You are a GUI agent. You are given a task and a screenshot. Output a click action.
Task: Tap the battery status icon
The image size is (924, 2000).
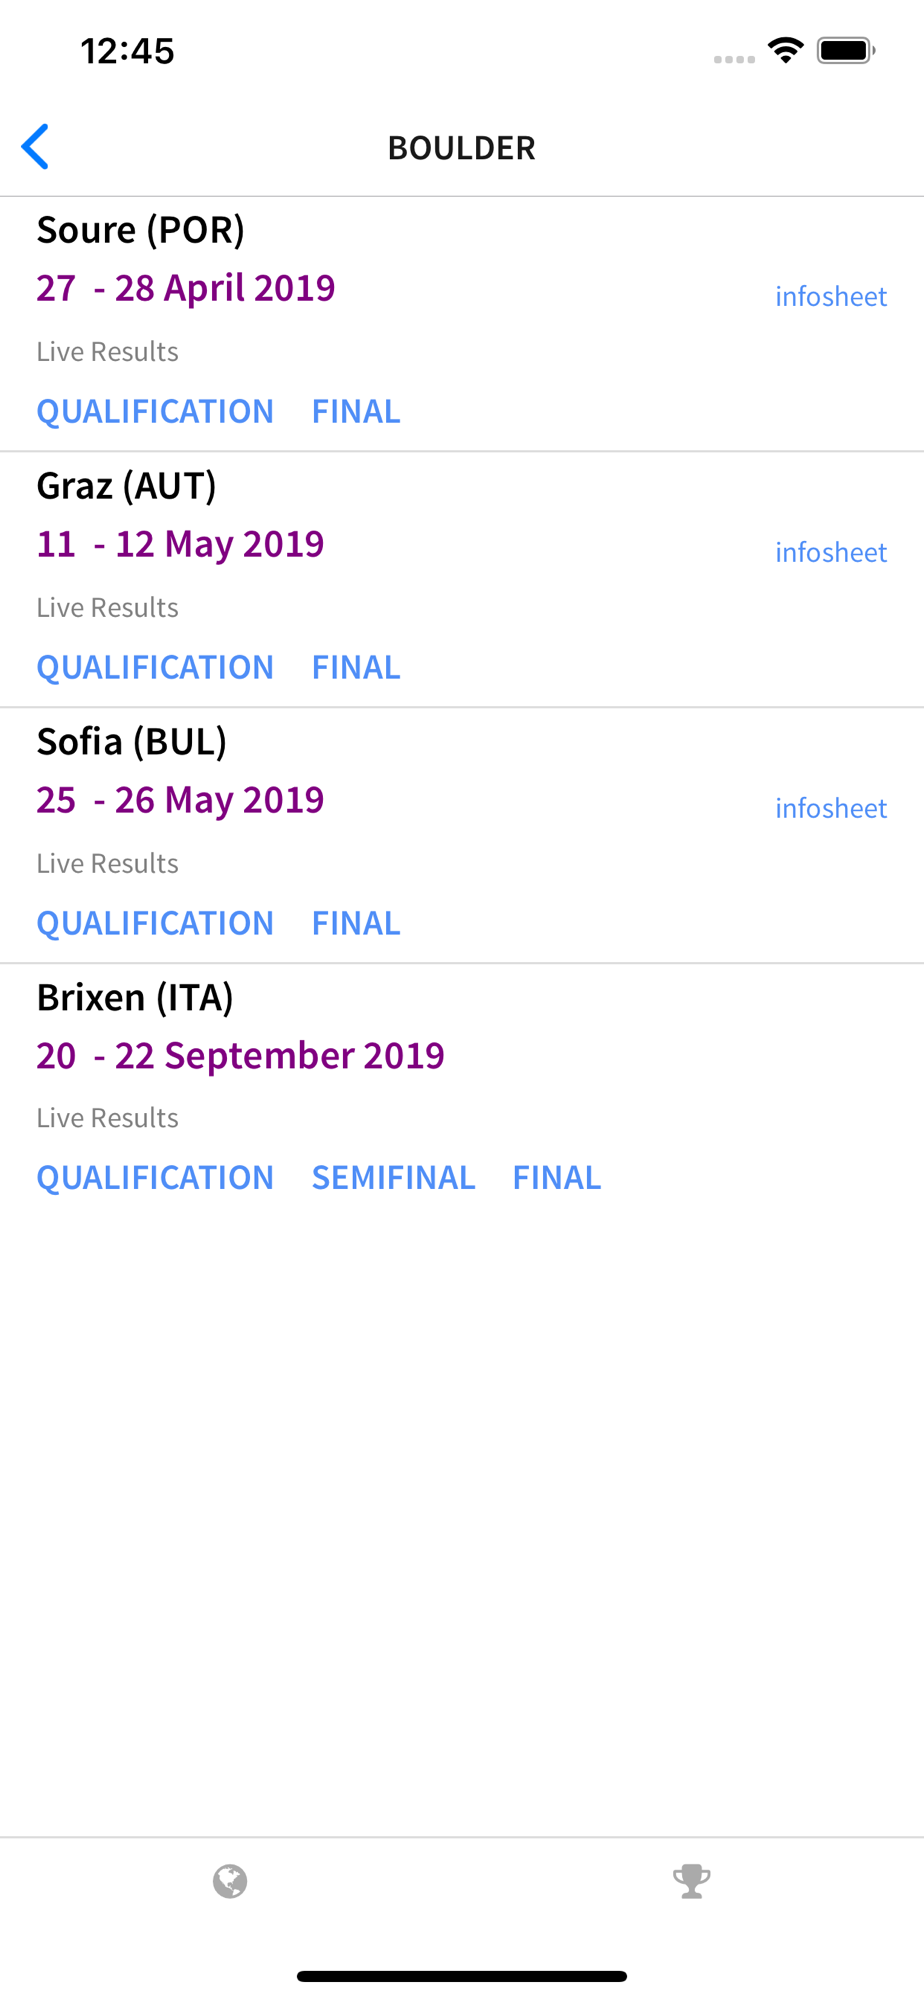pyautogui.click(x=846, y=50)
